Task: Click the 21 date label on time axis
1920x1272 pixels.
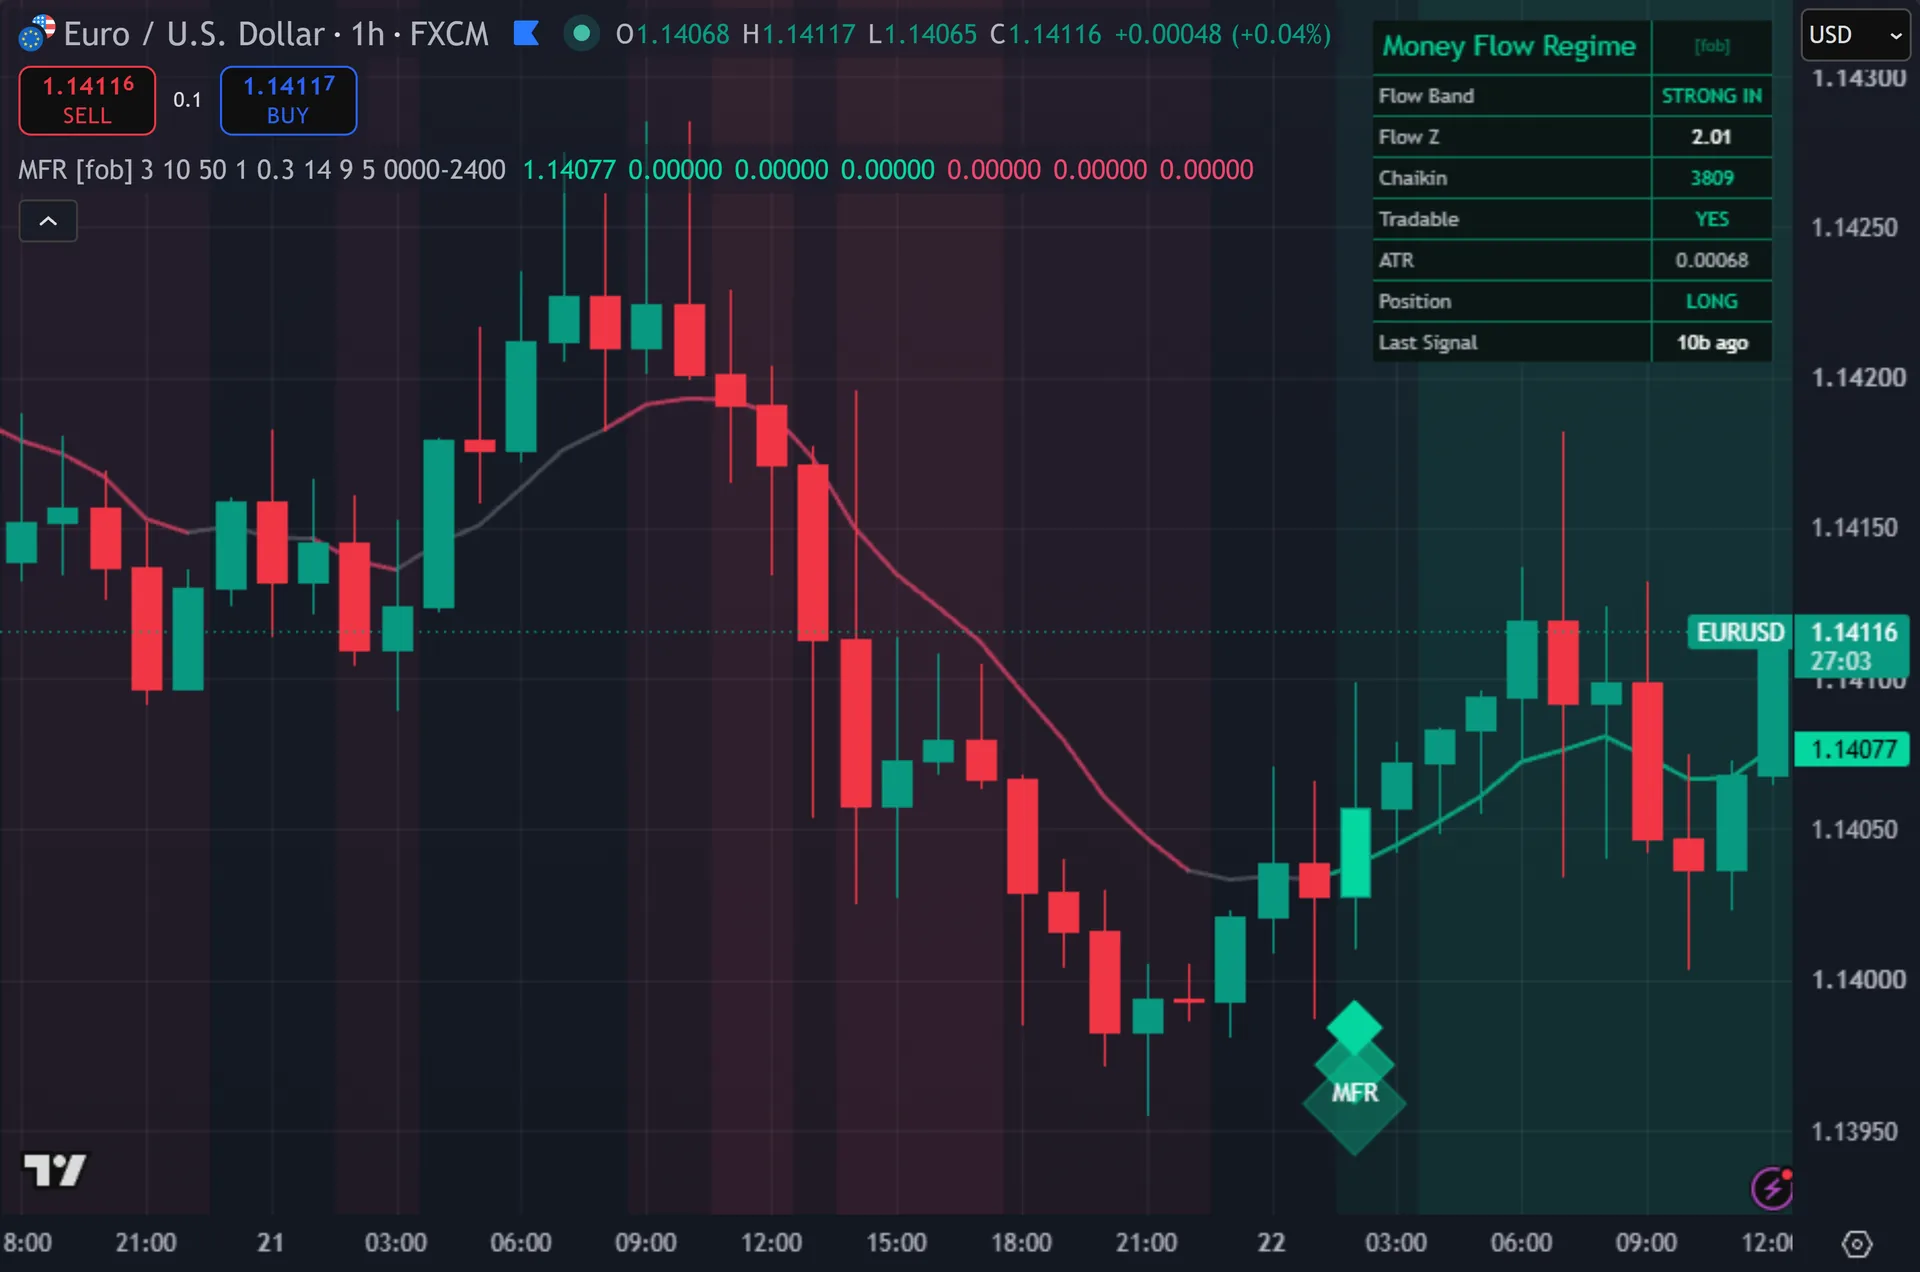Action: (270, 1243)
